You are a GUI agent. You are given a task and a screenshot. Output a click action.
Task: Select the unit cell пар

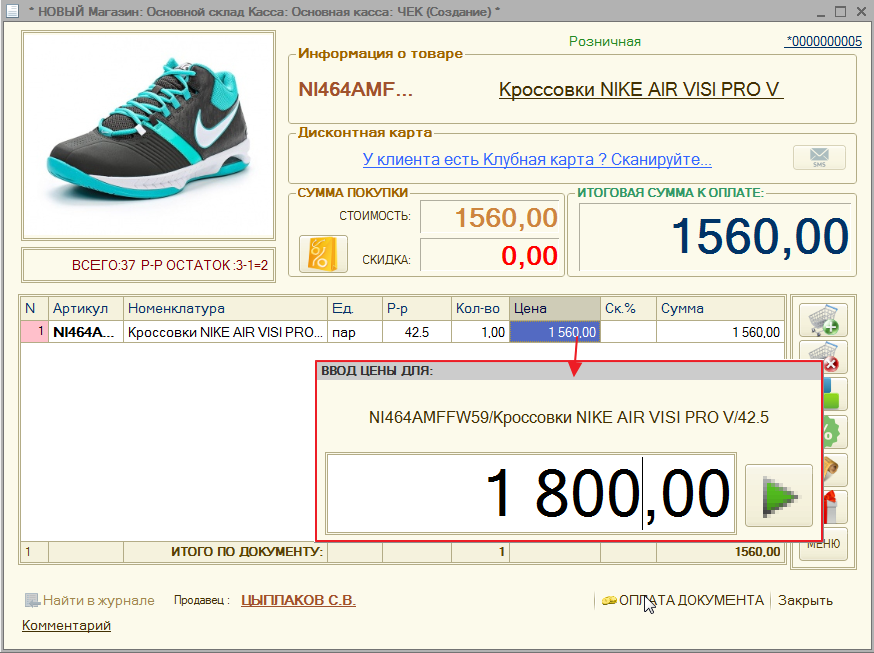355,332
